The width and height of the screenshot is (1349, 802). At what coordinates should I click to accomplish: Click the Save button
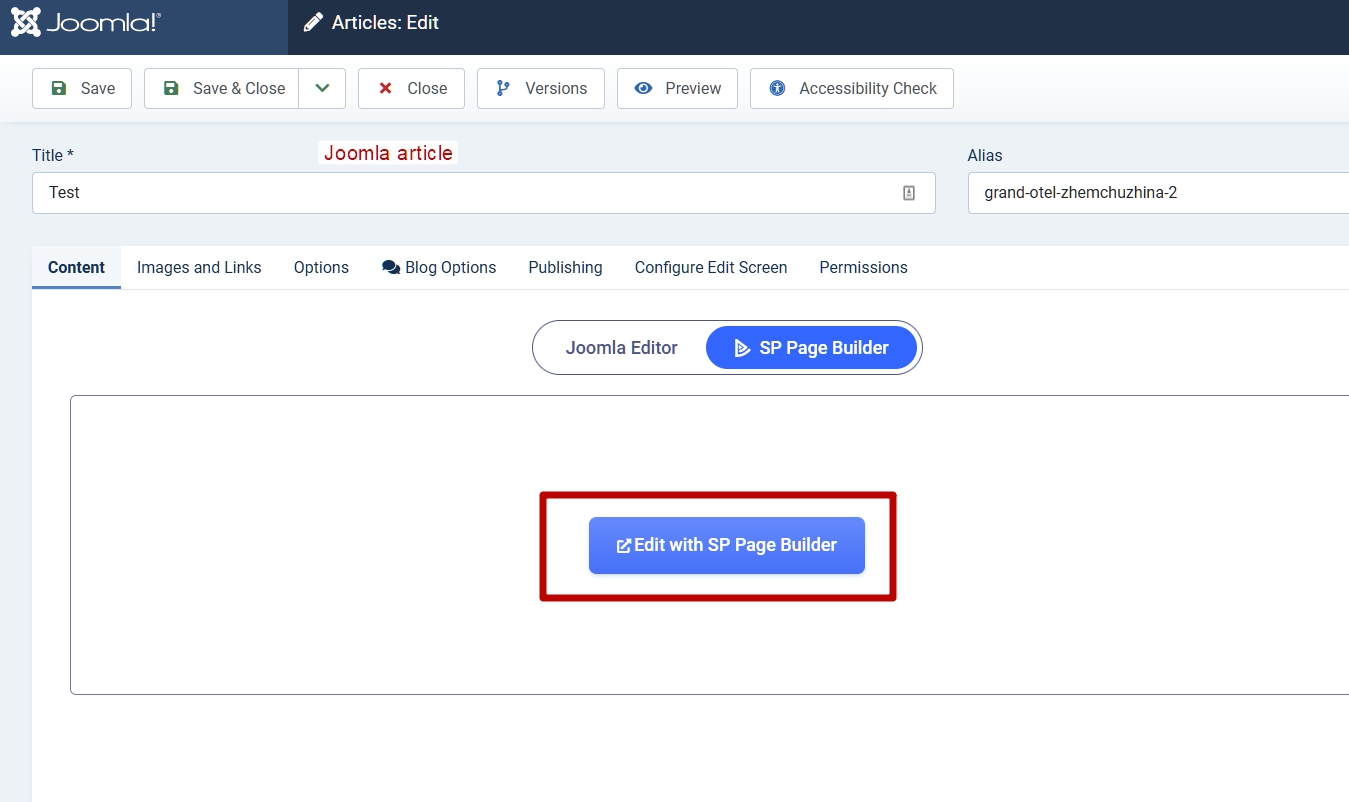(82, 88)
